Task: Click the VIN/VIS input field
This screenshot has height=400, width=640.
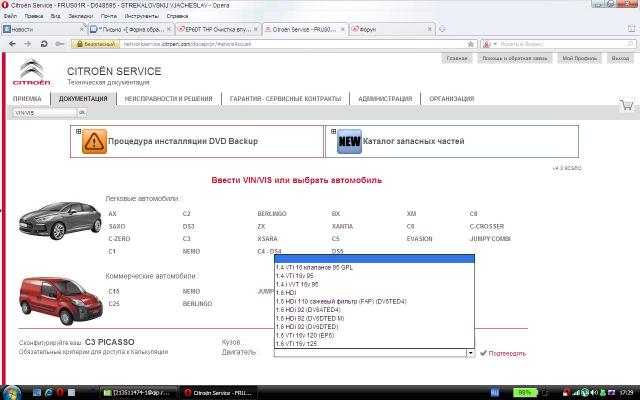Action: click(x=43, y=112)
